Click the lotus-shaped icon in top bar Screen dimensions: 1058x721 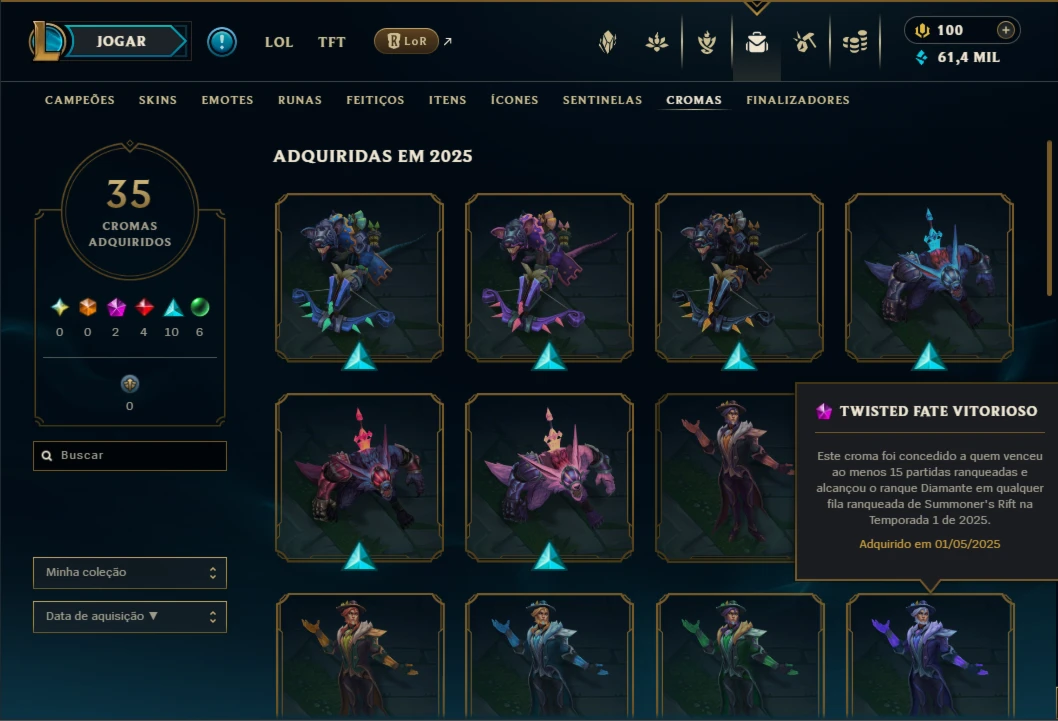657,42
